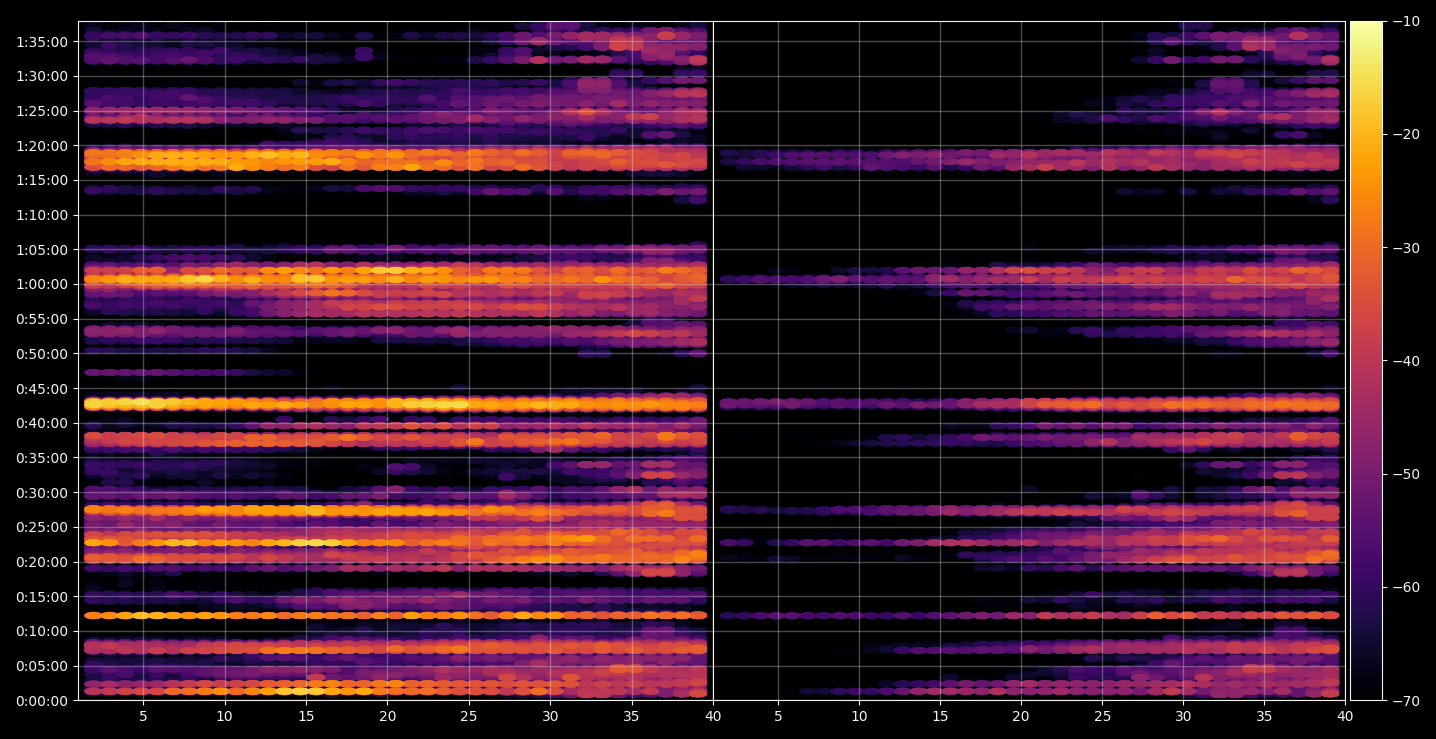
Task: Click x-axis label 25 under the left plot
Action: click(469, 716)
